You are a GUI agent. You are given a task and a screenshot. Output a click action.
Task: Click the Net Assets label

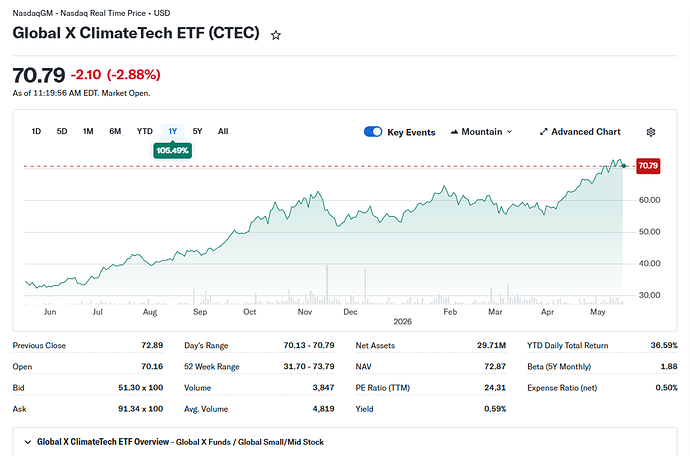point(375,346)
